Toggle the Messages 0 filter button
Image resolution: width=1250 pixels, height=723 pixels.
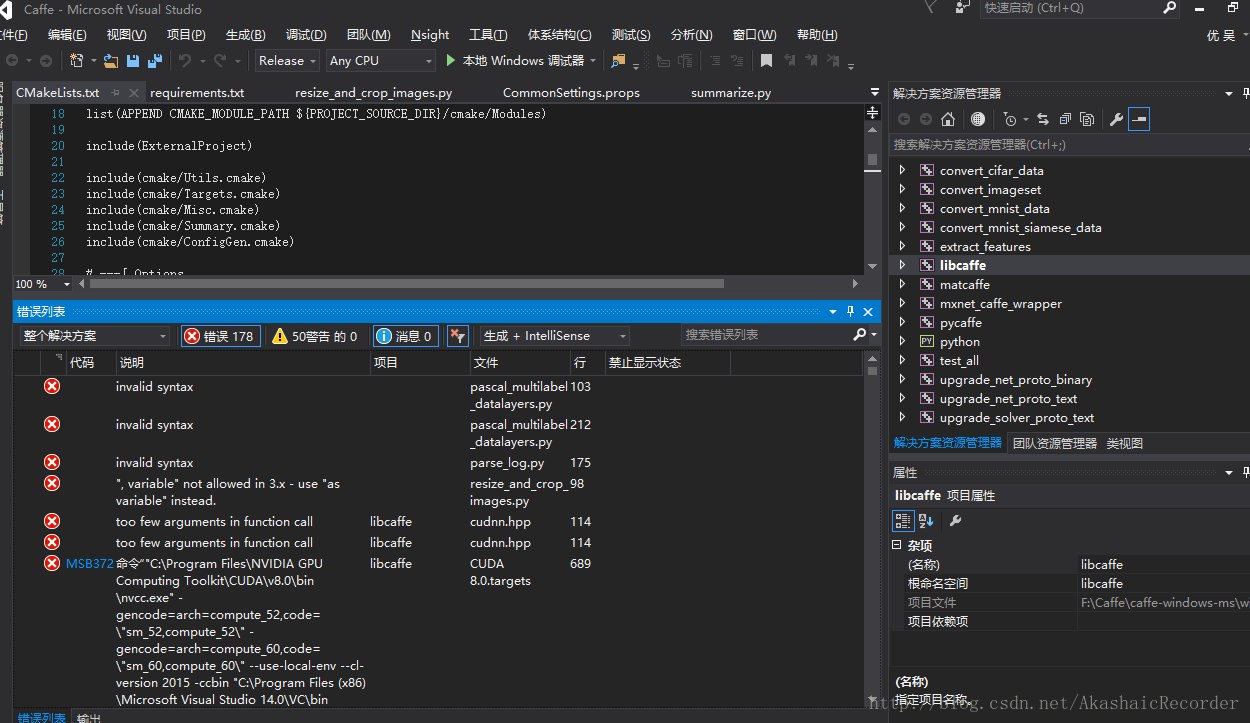(x=404, y=336)
